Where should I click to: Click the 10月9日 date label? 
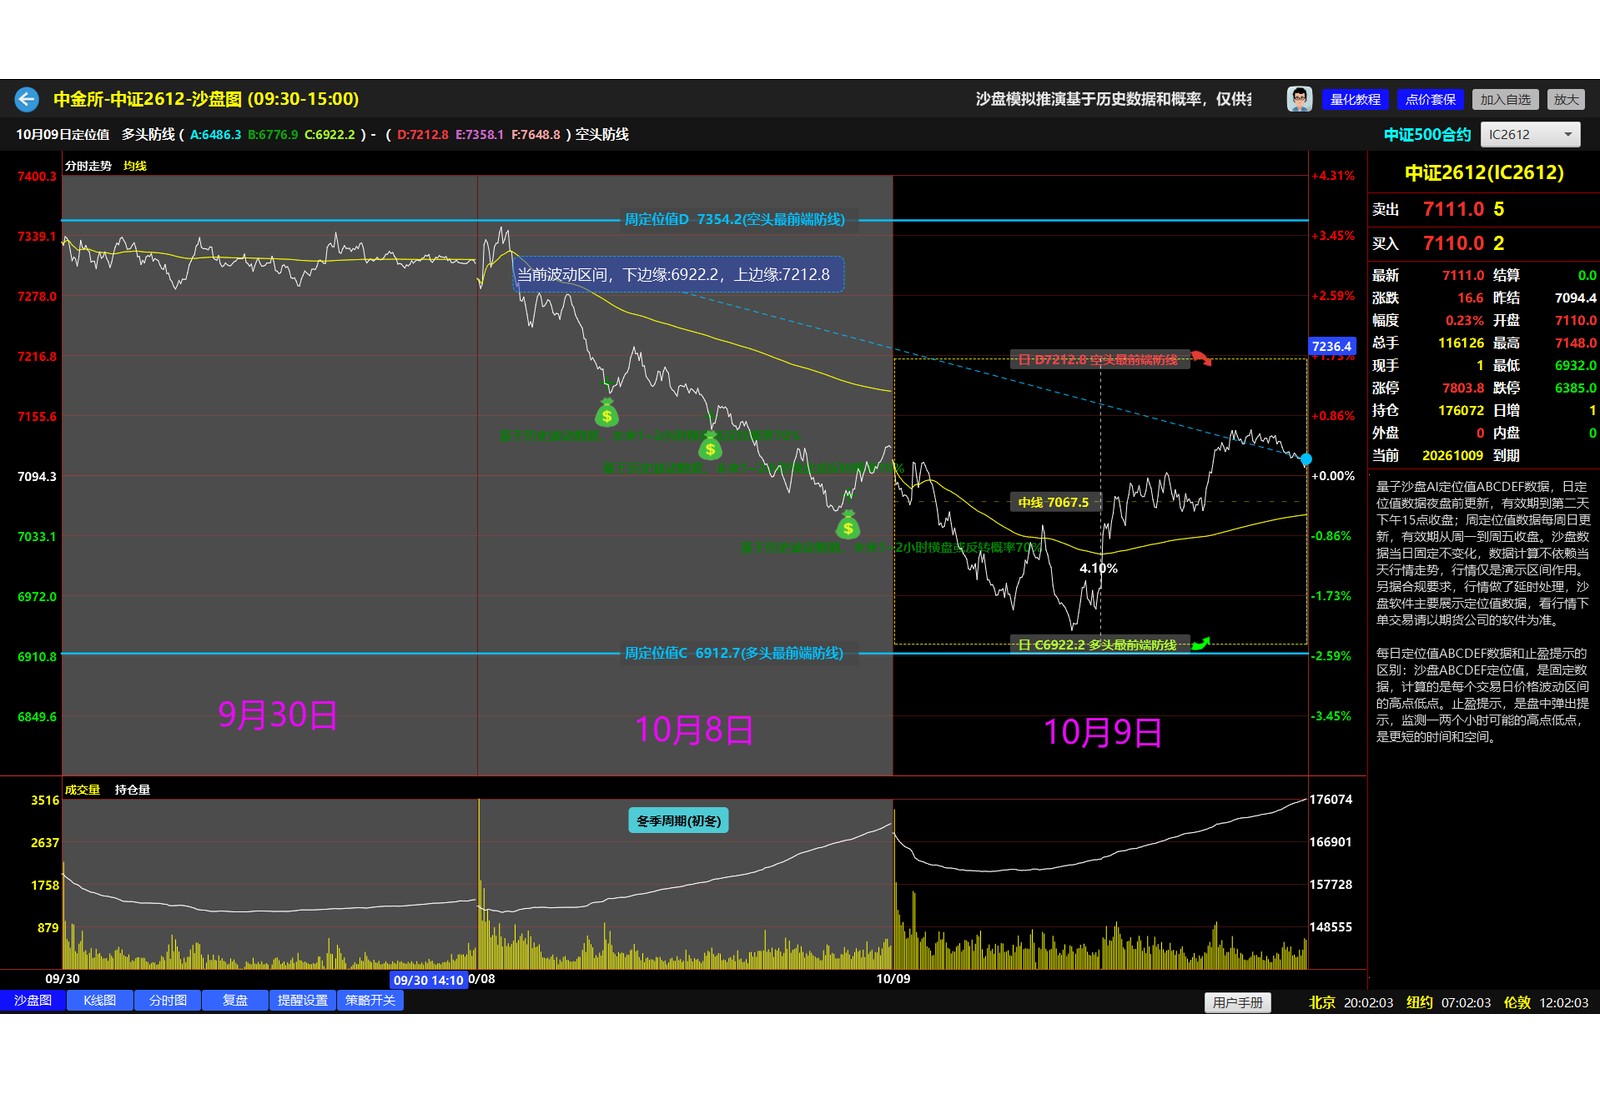tap(1102, 732)
